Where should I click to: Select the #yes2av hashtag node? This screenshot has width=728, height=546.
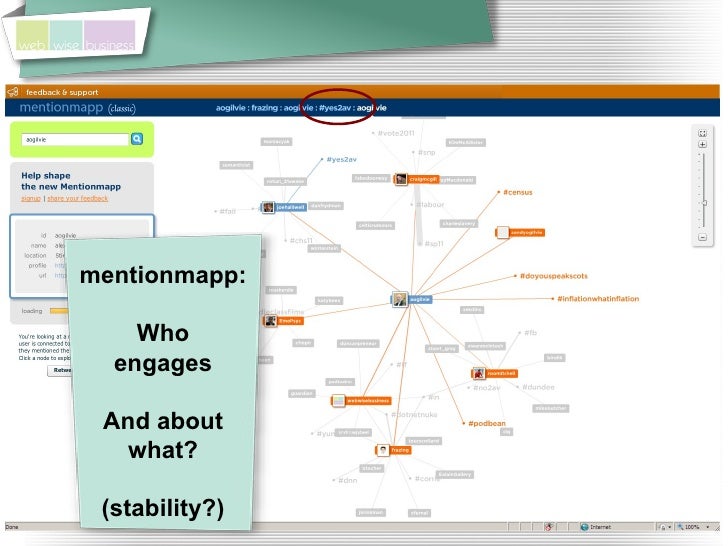click(341, 159)
